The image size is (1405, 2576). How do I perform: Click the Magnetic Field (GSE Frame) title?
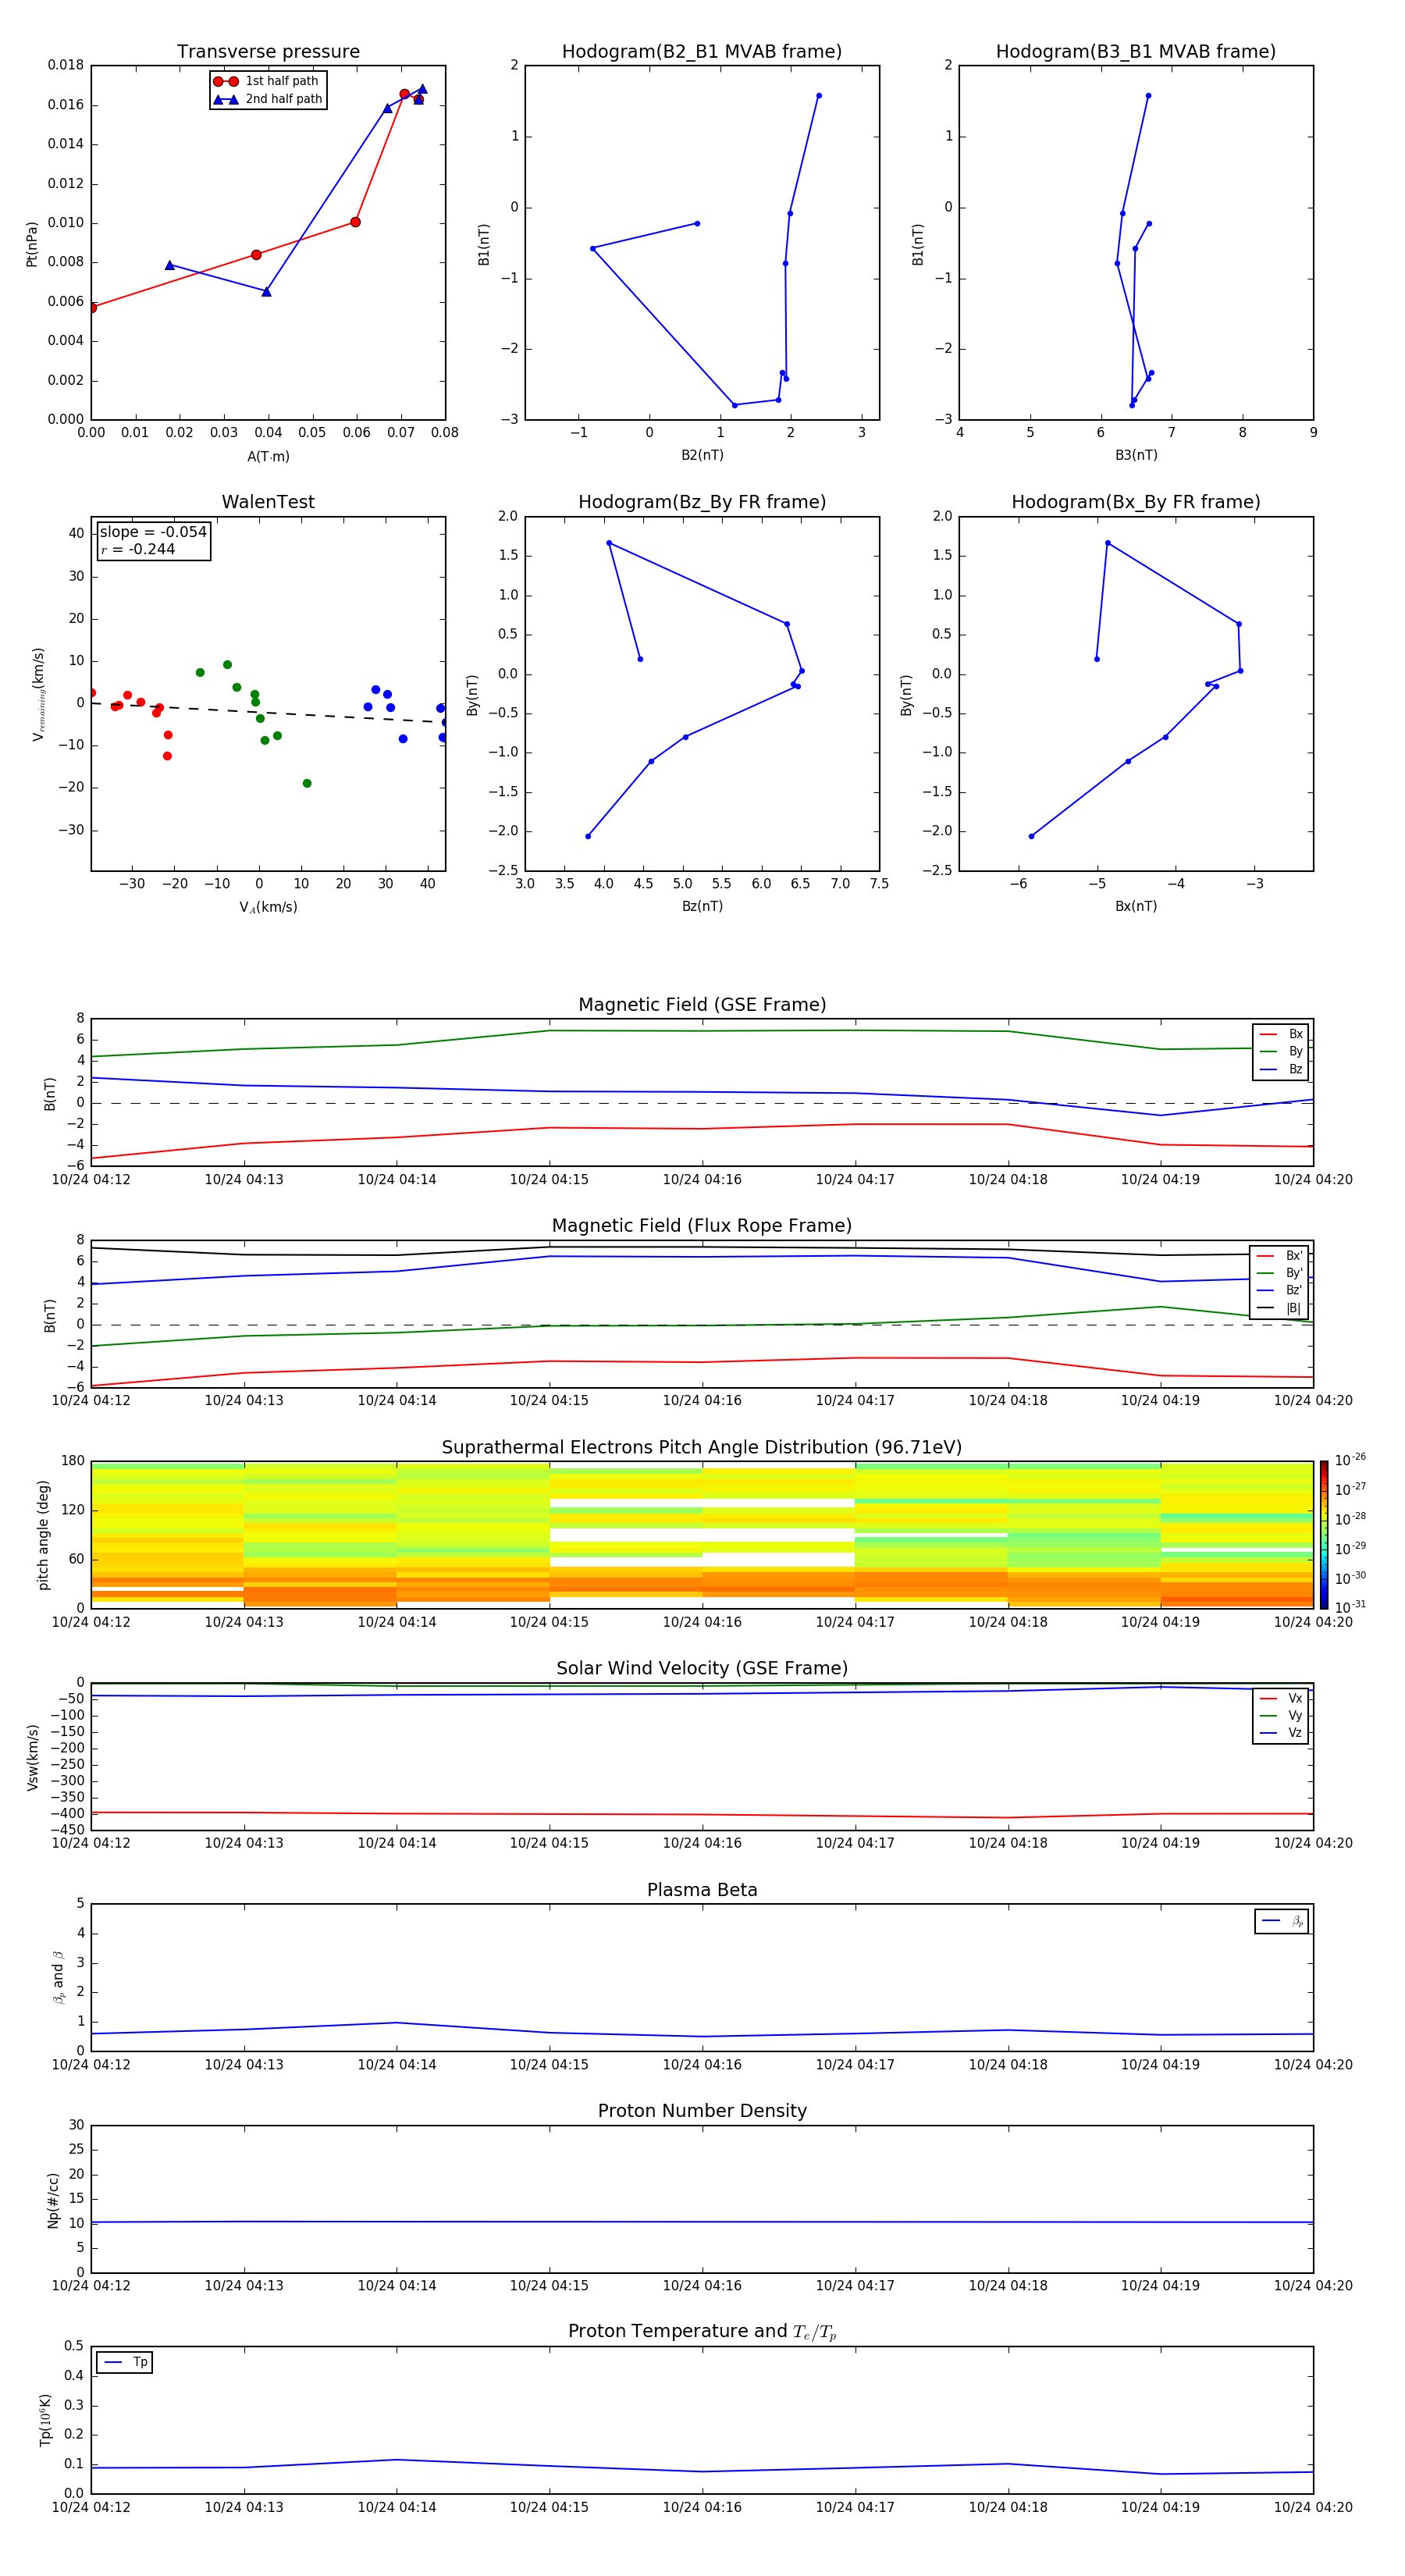702,1005
